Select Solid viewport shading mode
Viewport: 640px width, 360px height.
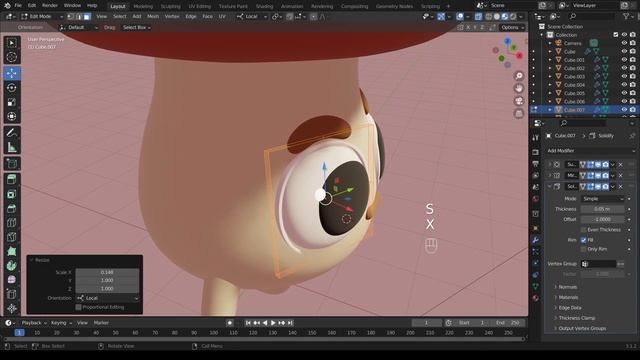coord(497,17)
